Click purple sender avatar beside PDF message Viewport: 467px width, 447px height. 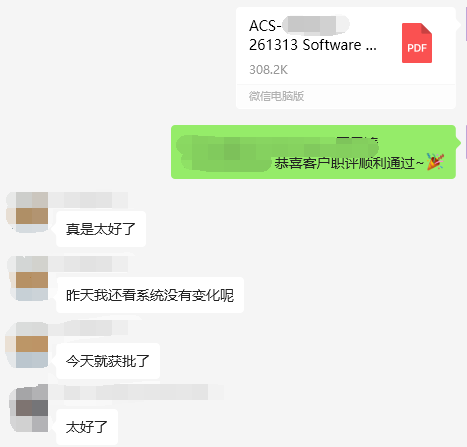point(466,24)
